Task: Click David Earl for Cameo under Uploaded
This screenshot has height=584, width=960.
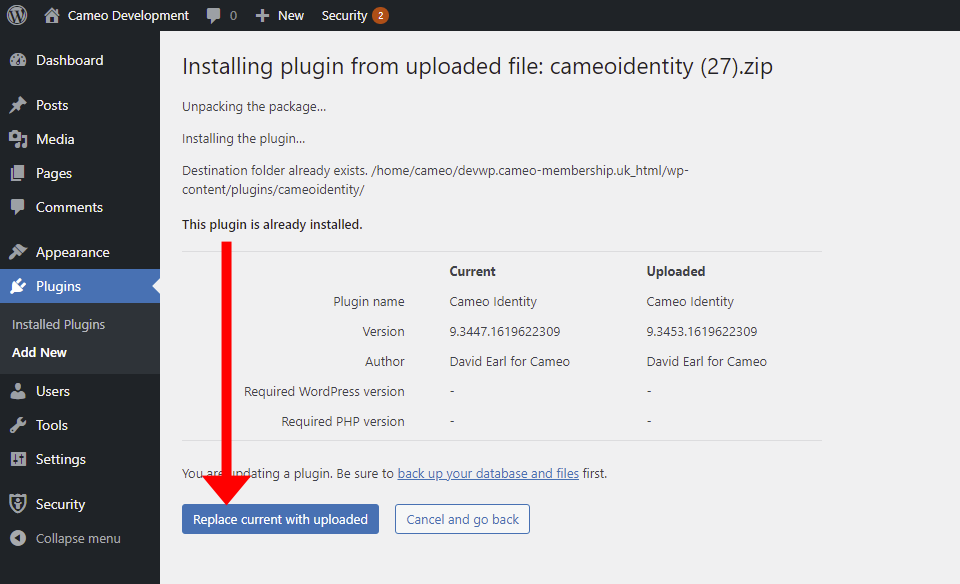Action: [707, 361]
